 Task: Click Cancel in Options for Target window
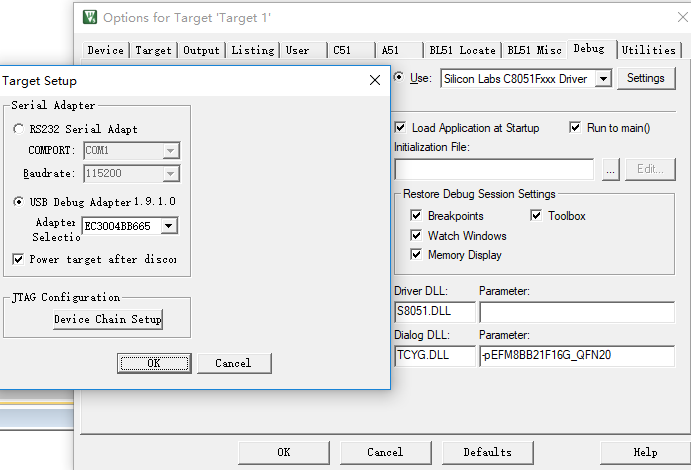coord(386,452)
